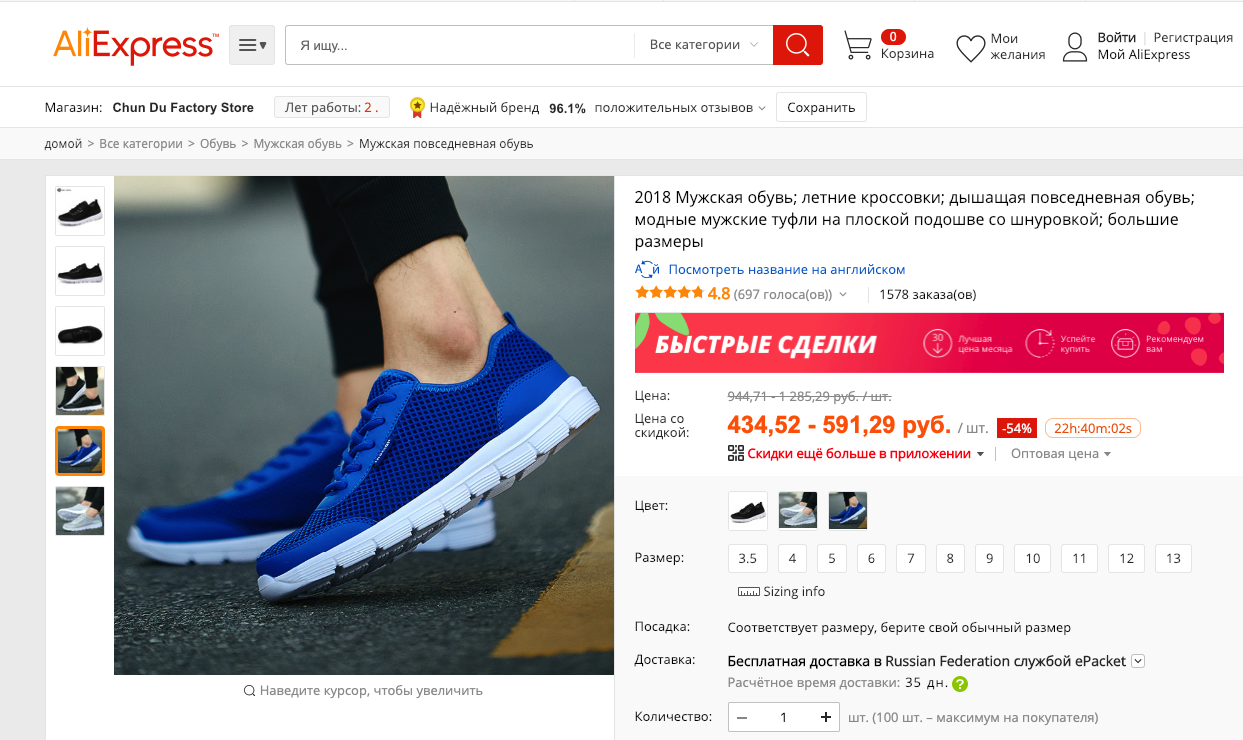Click the main blue sneaker product image
The width and height of the screenshot is (1243, 740).
point(364,425)
